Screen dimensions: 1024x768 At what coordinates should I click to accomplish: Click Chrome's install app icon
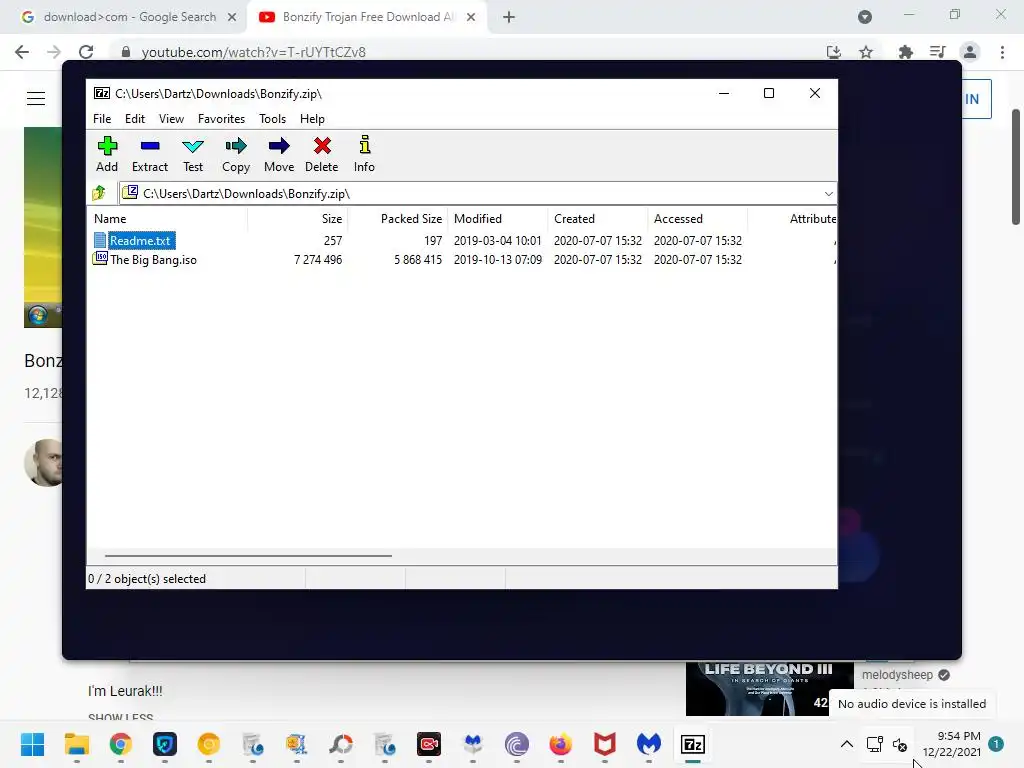point(834,52)
